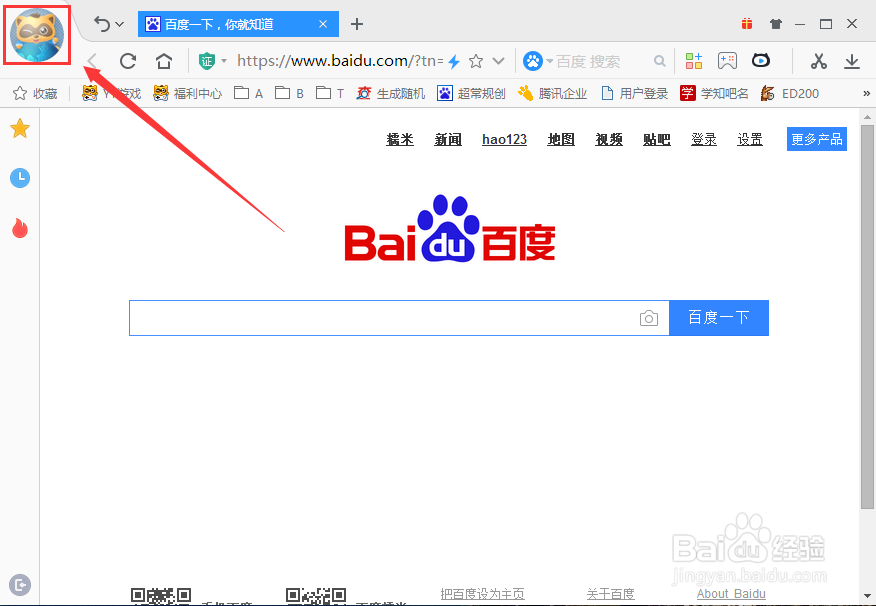Expand the bookmarks bar overflow chevron

pos(867,93)
